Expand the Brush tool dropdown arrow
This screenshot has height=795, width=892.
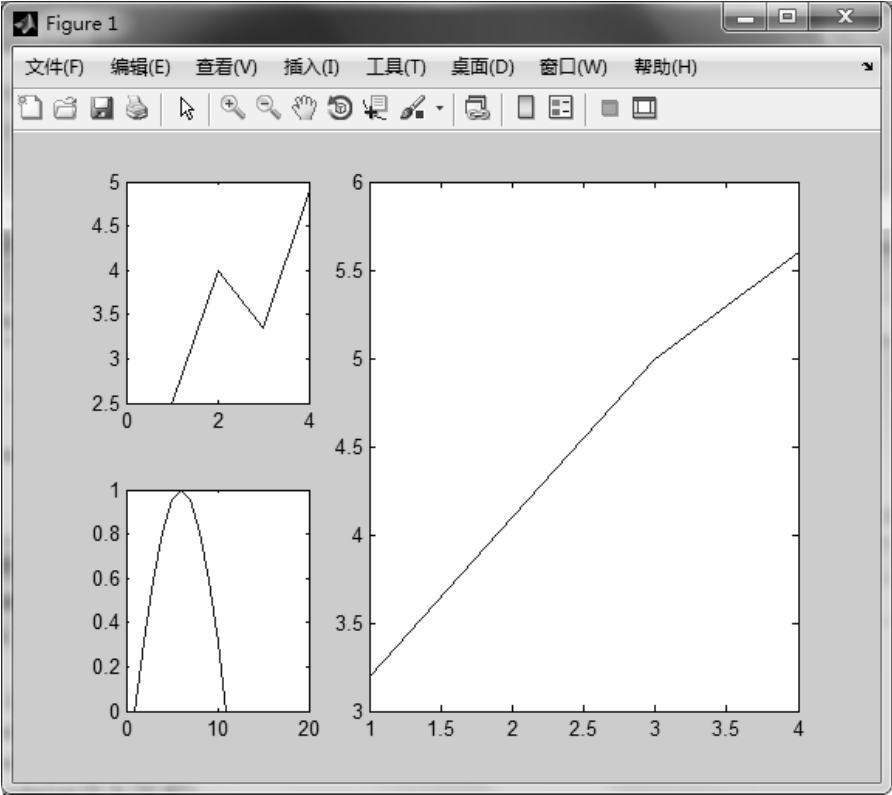tap(440, 108)
